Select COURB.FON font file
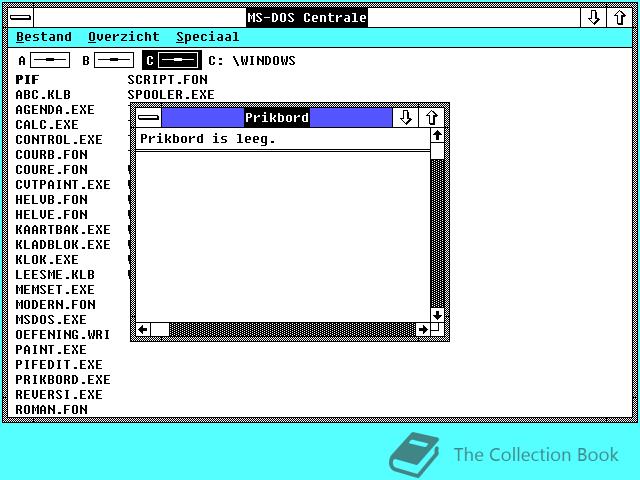This screenshot has height=480, width=640. 51,155
